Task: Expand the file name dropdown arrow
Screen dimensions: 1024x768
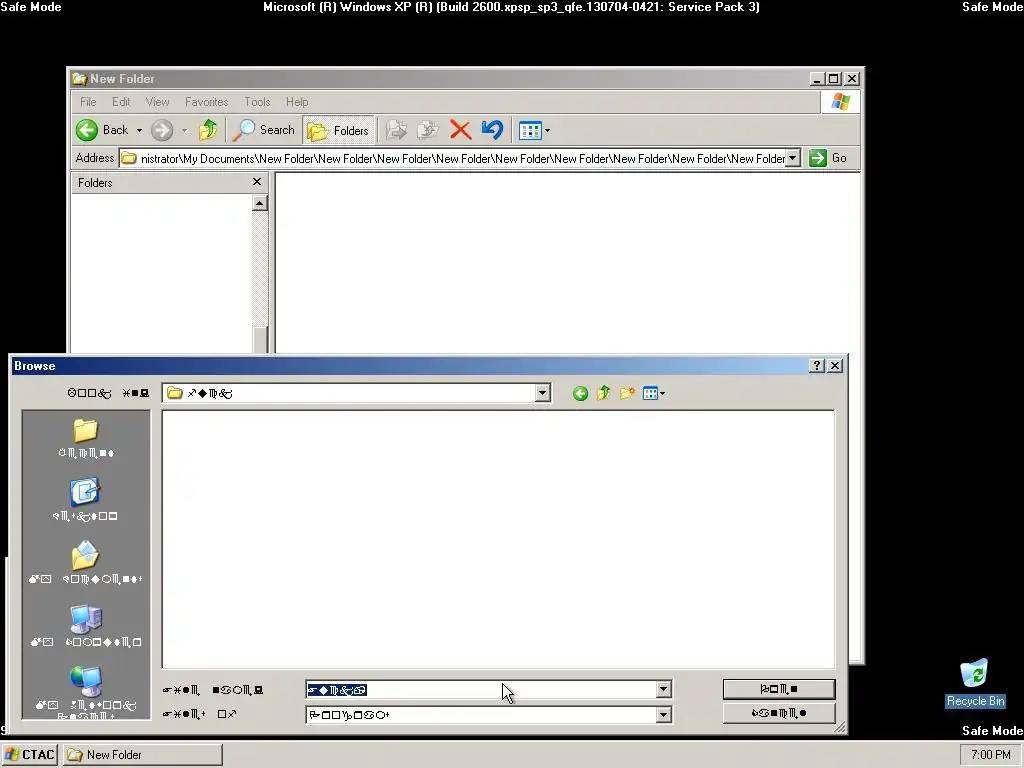Action: click(664, 690)
